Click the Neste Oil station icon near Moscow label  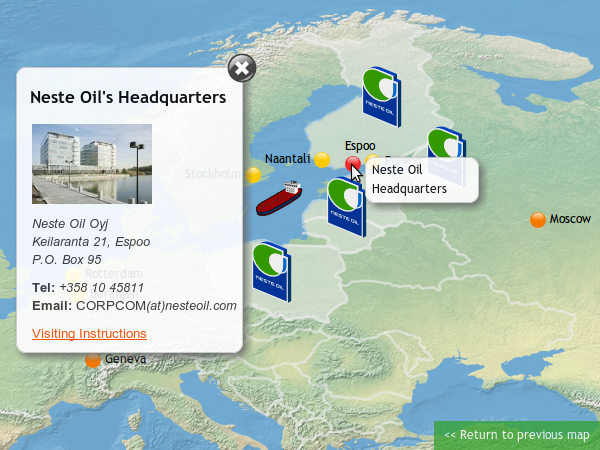click(x=446, y=157)
